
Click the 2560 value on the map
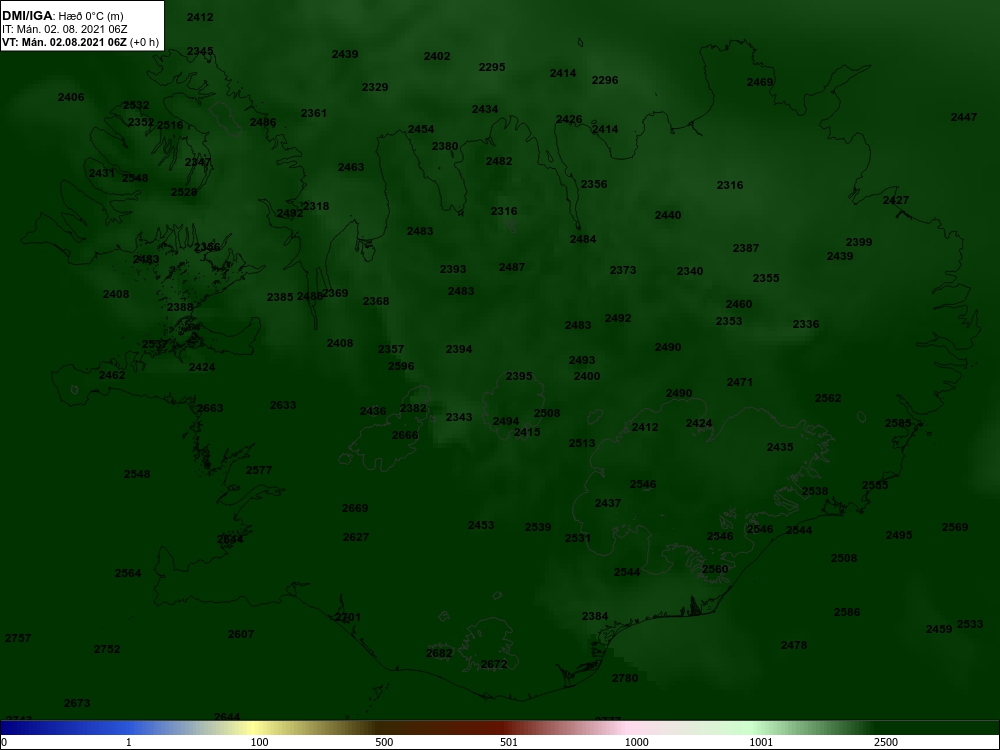click(714, 569)
